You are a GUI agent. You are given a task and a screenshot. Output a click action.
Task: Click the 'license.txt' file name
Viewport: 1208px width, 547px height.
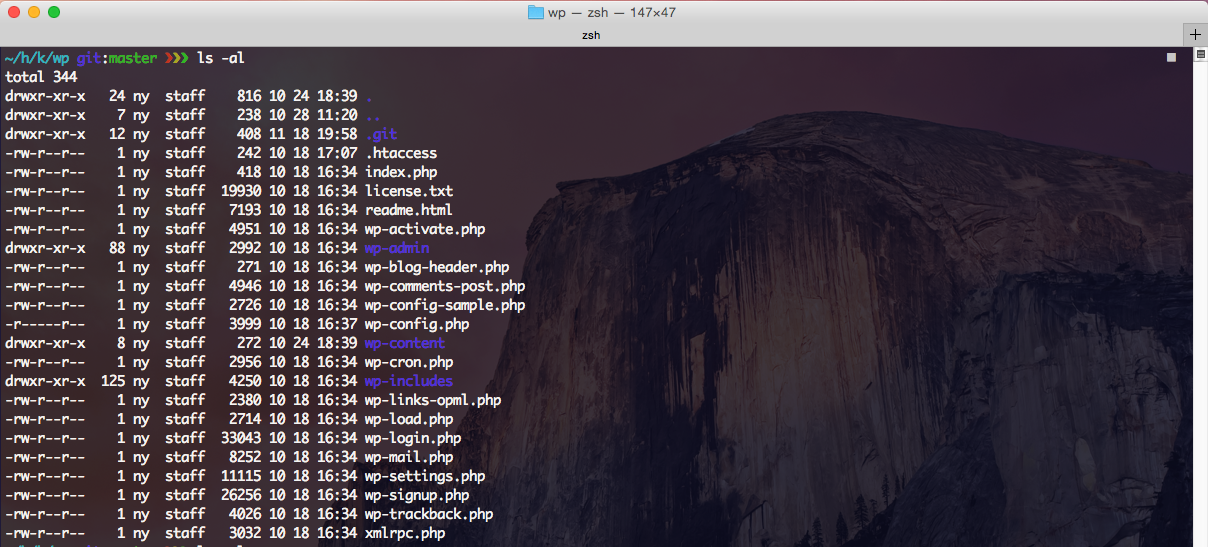[x=409, y=191]
